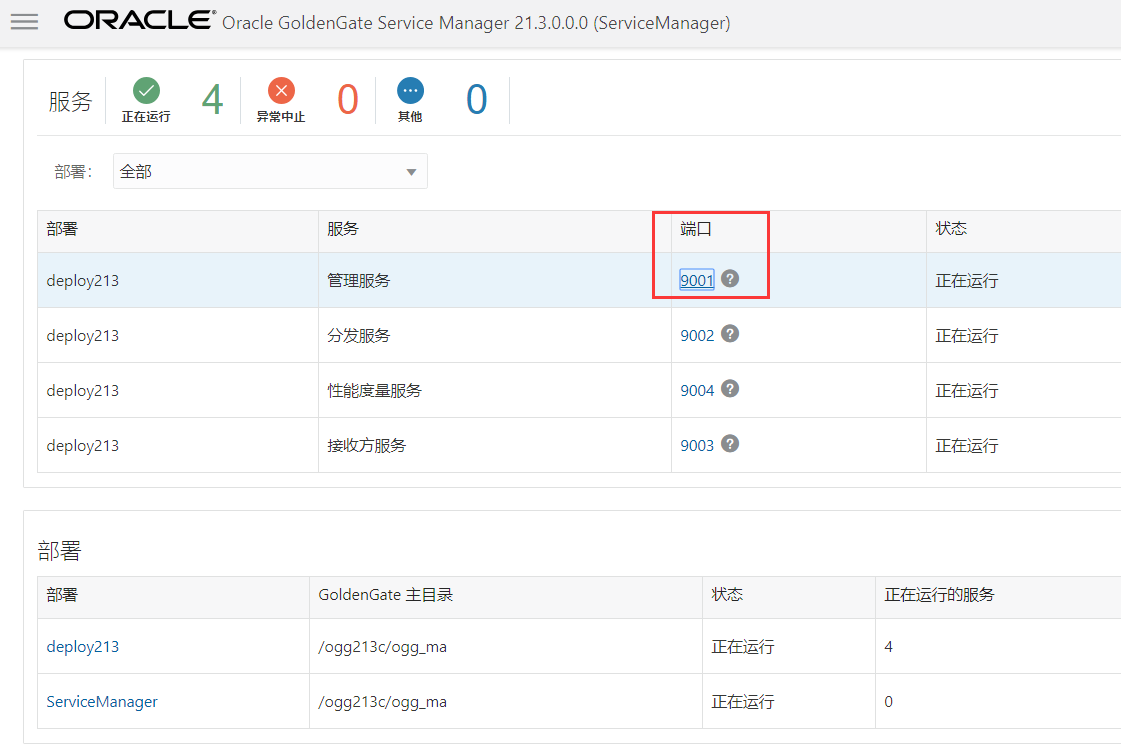Open port 9004 performance metrics link
This screenshot has height=748, width=1121.
(x=697, y=390)
